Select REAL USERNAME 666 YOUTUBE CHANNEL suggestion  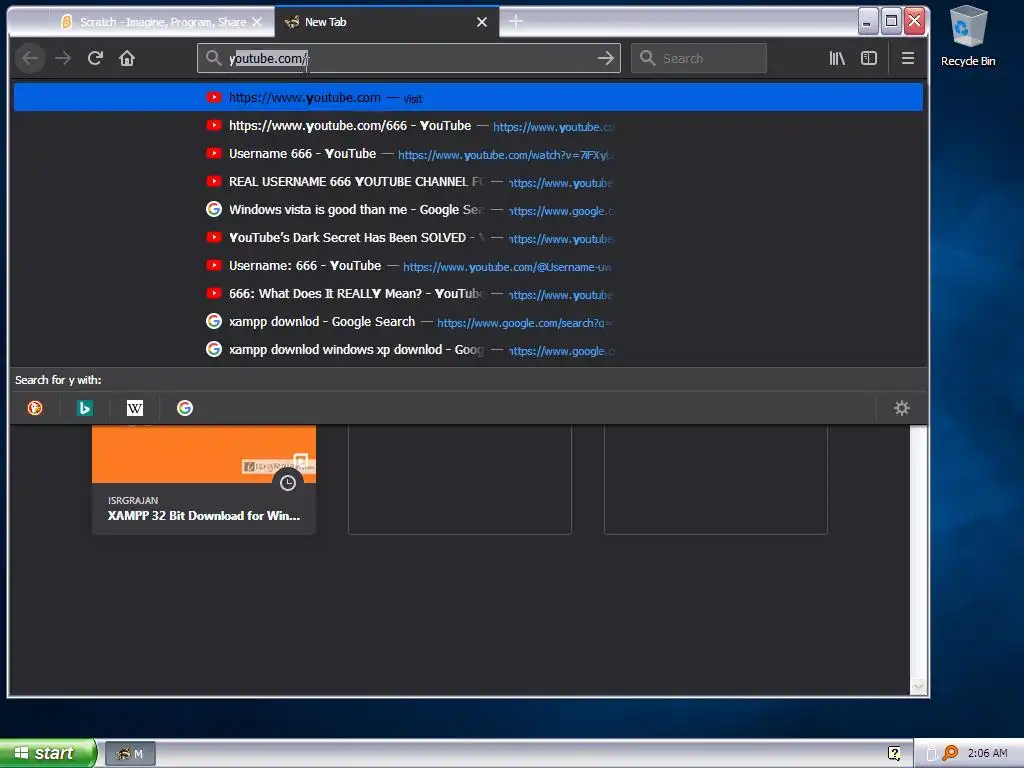(x=468, y=182)
